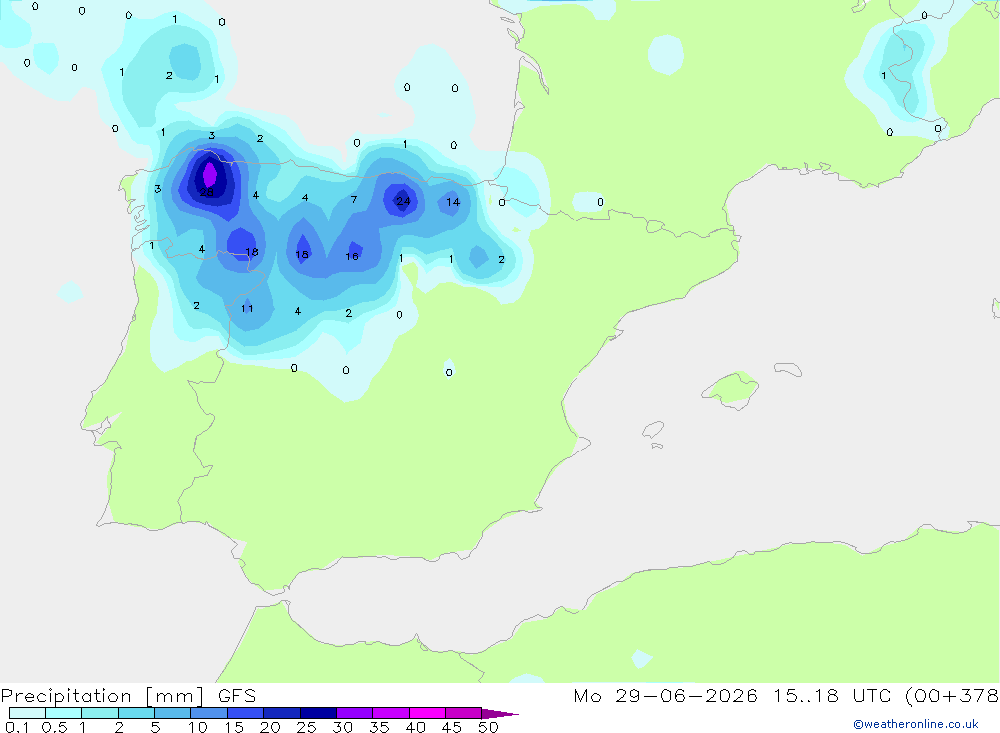Click the '0.1' legend label
This screenshot has height=733, width=1000.
[x=17, y=727]
